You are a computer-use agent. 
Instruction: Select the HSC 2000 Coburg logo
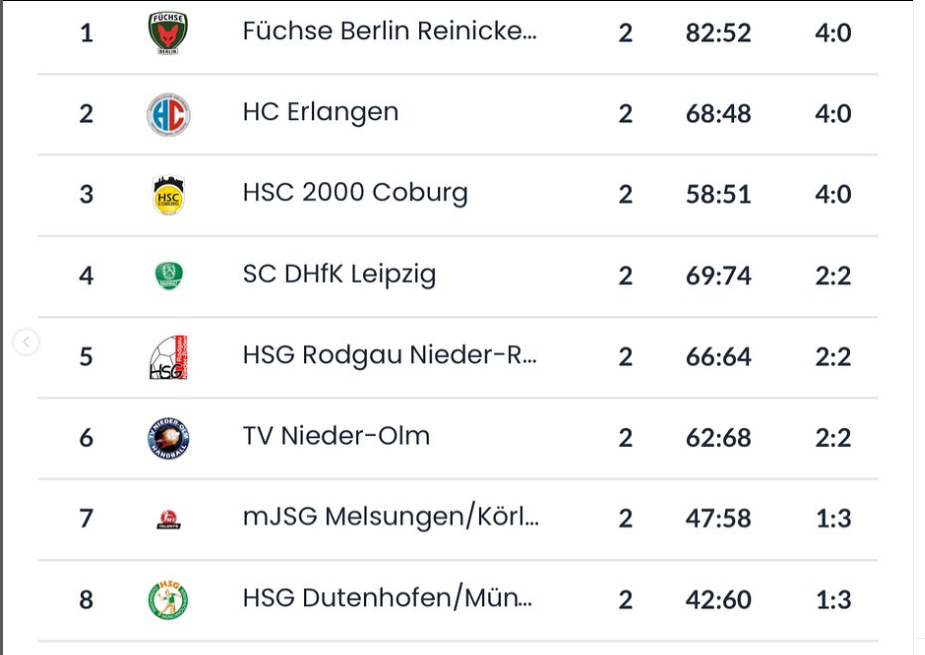tap(168, 195)
